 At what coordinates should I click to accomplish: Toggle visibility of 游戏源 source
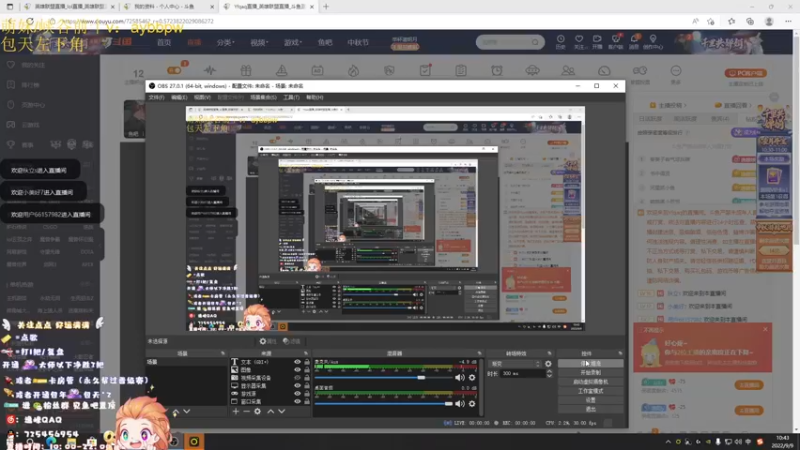pos(297,393)
